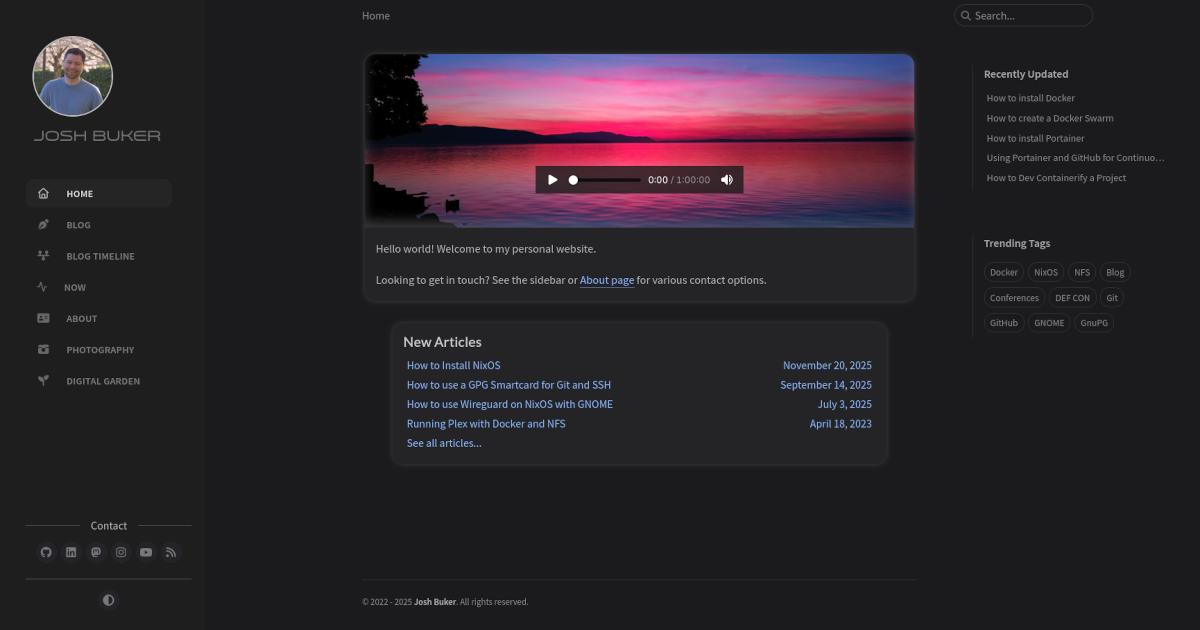Play the sunset video
This screenshot has height=630, width=1200.
[553, 179]
